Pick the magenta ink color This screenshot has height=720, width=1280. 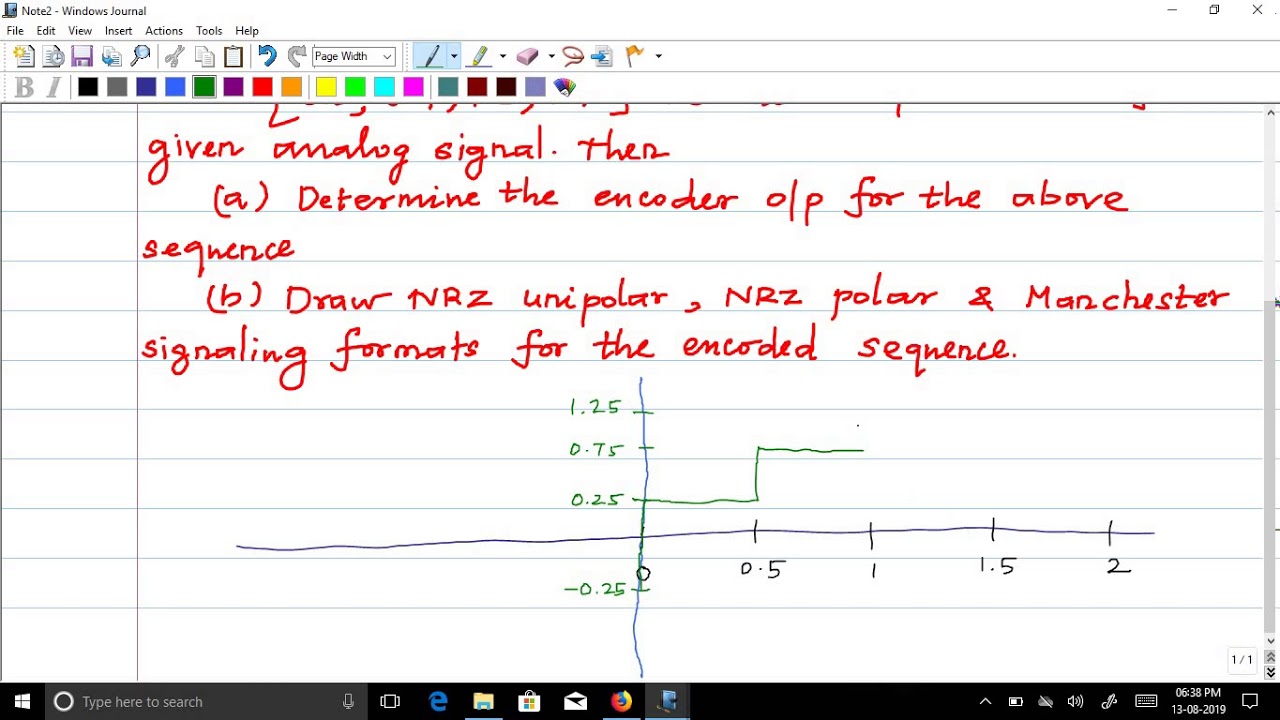(413, 87)
